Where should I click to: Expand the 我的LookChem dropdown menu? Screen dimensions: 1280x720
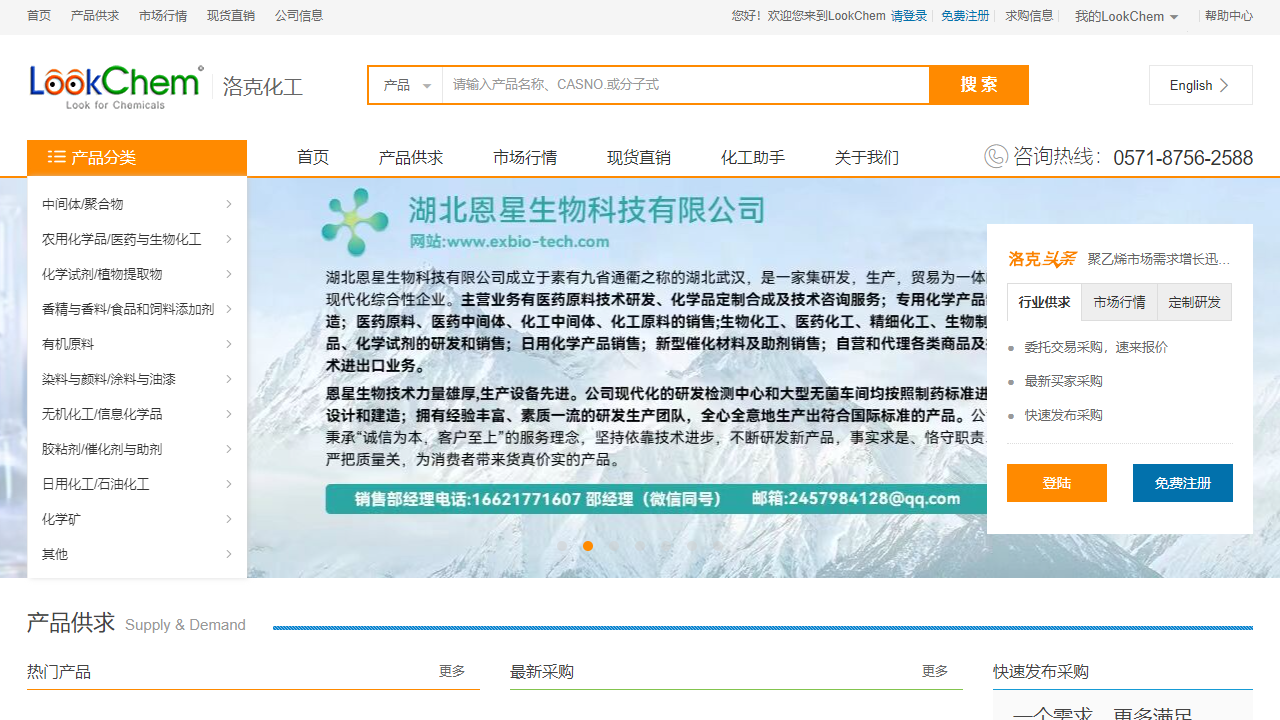(1127, 16)
